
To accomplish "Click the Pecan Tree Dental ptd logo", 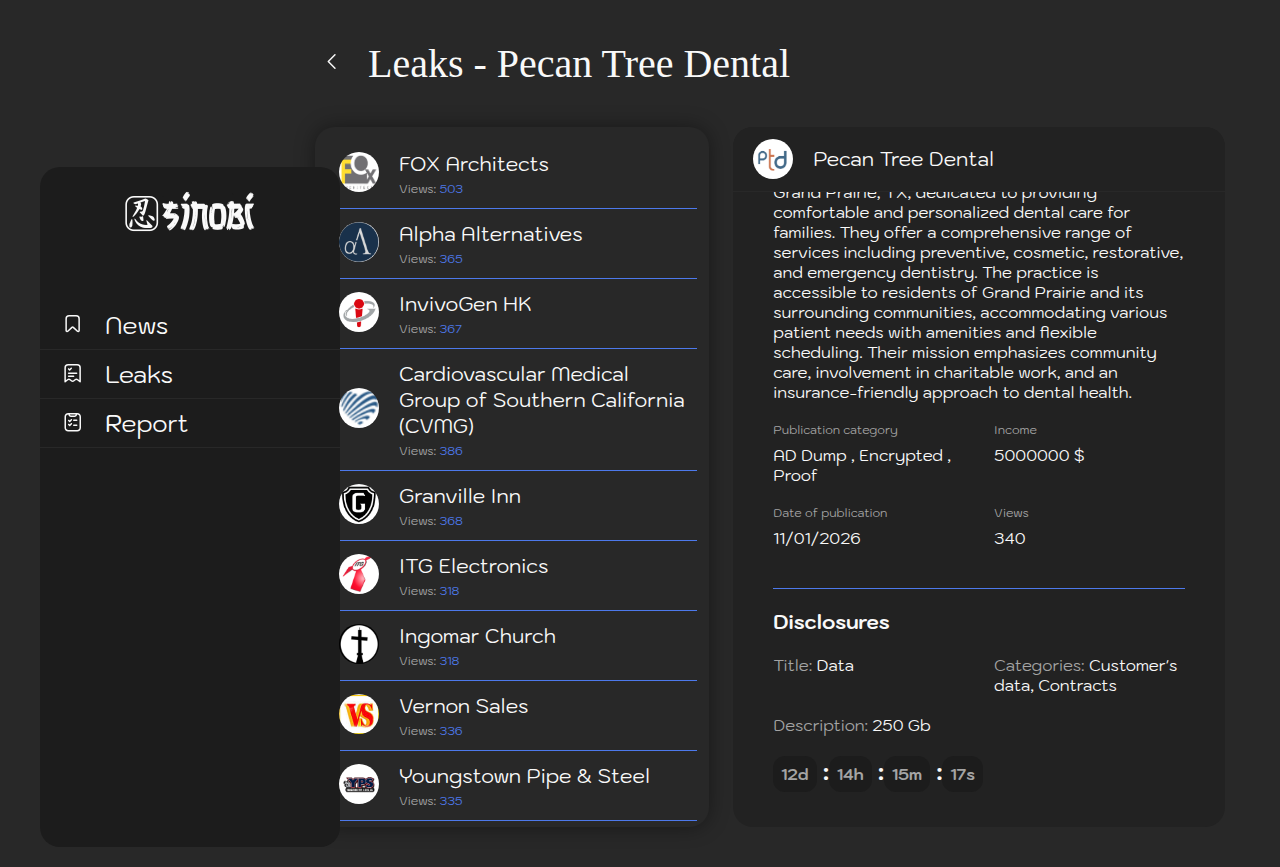I will (773, 159).
